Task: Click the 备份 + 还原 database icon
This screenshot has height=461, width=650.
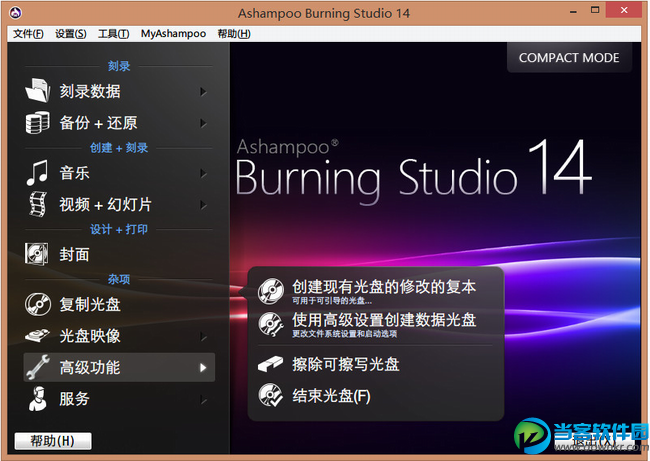Action: point(38,122)
